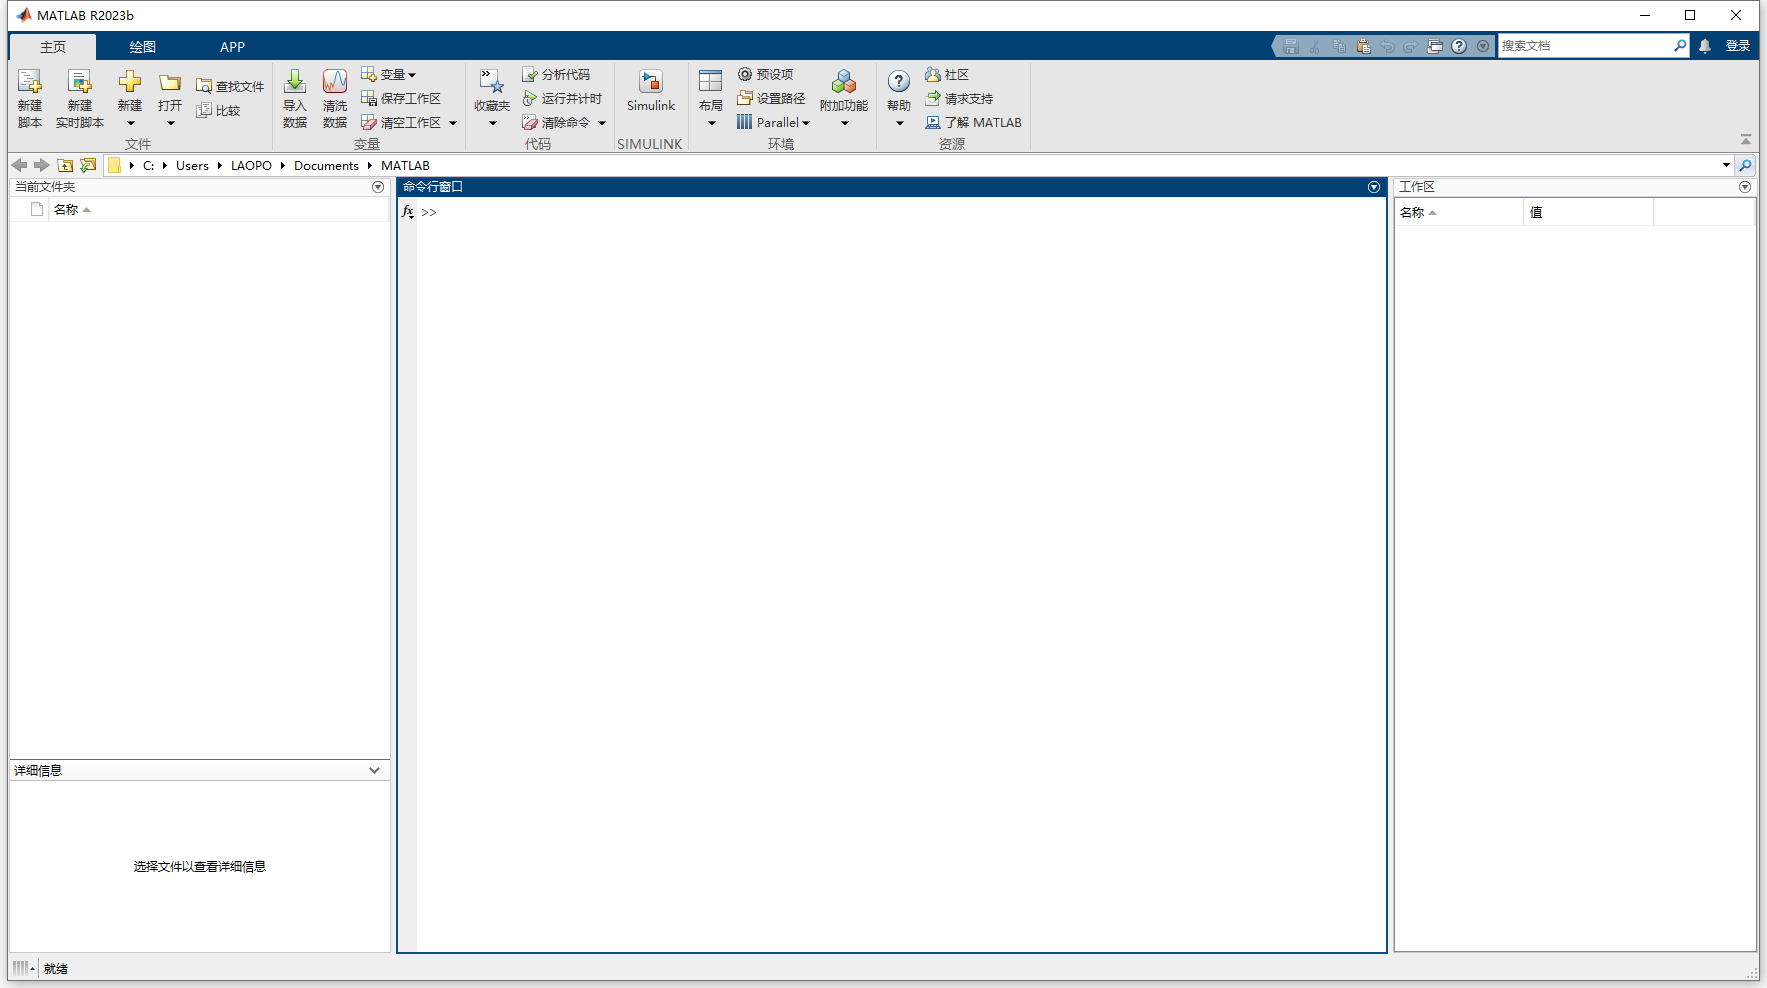1767x988 pixels.
Task: Click the yellow plus 新建 (New) icon
Action: [x=130, y=82]
